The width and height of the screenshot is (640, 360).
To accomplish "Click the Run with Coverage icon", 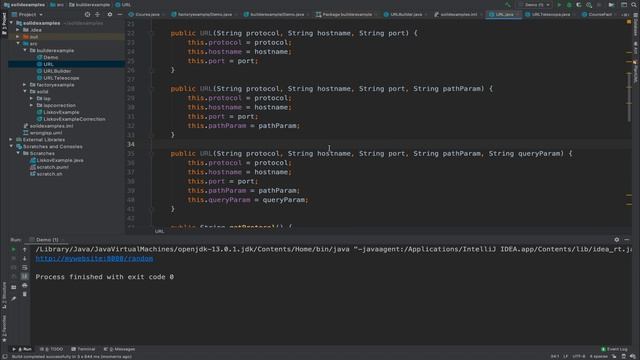I will coord(579,5).
